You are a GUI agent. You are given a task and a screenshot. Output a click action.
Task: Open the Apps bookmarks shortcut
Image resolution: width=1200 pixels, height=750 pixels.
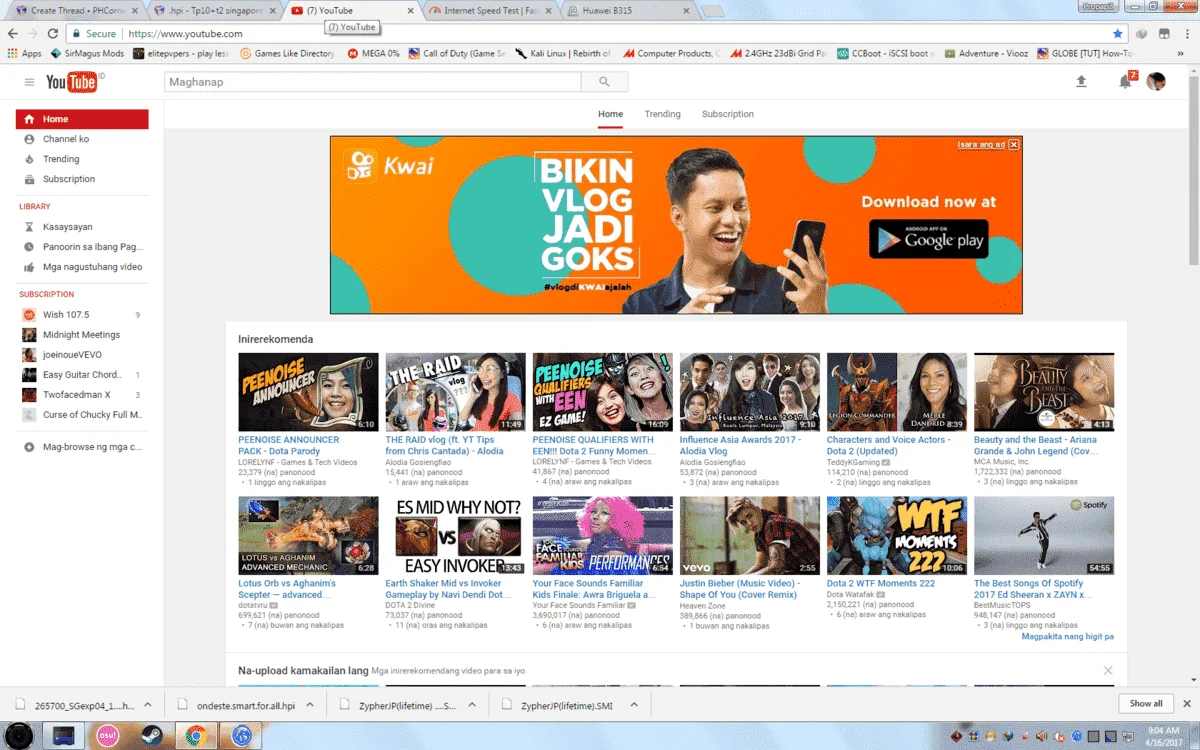click(x=24, y=53)
